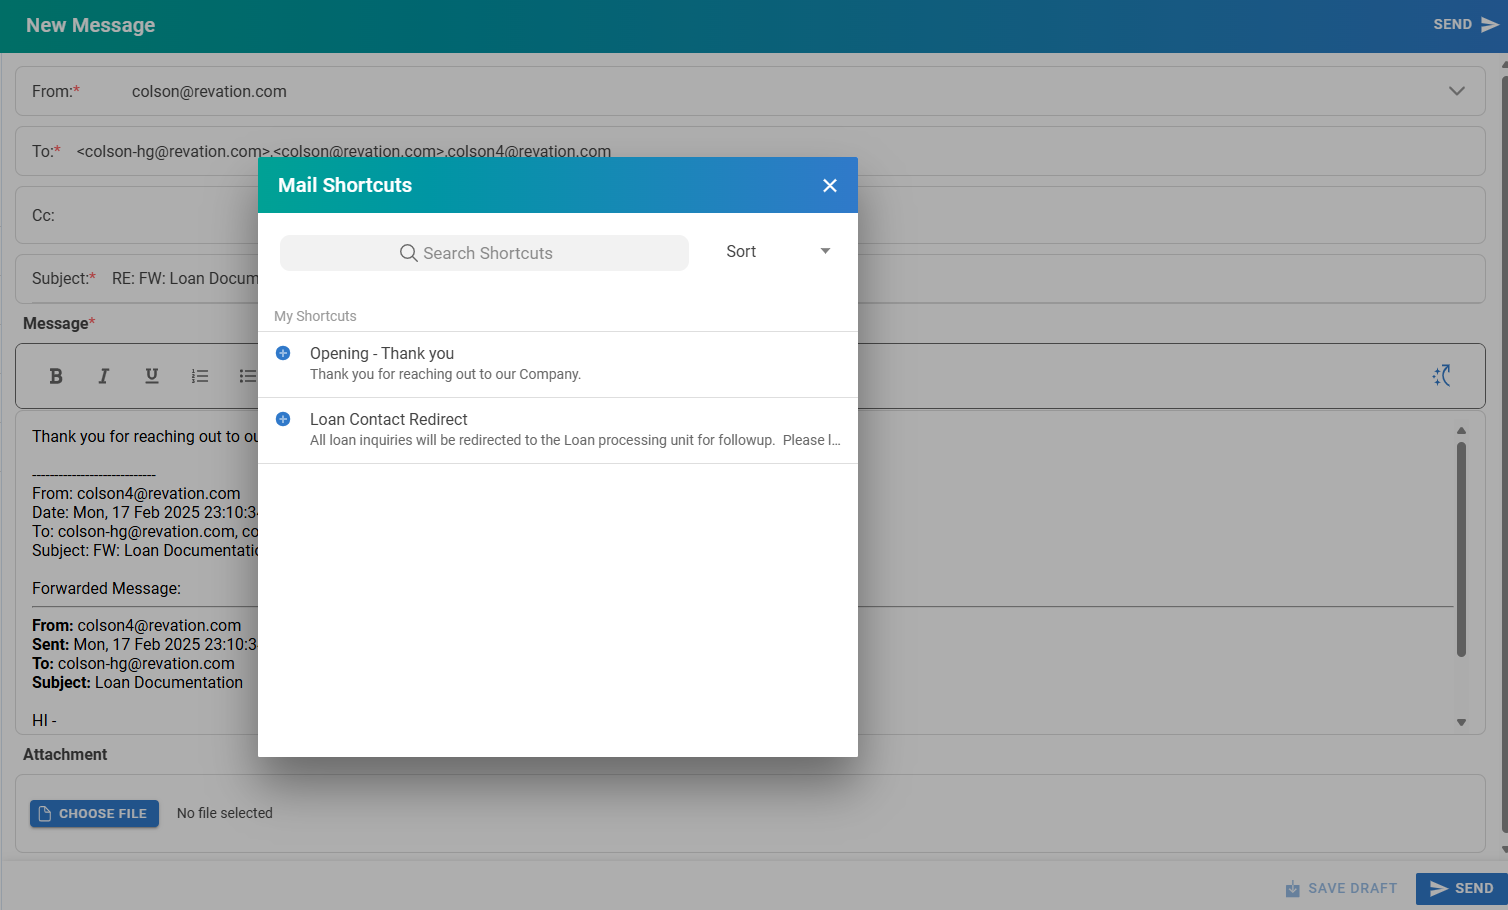Viewport: 1508px width, 910px height.
Task: Apply underline formatting in toolbar
Action: click(152, 376)
